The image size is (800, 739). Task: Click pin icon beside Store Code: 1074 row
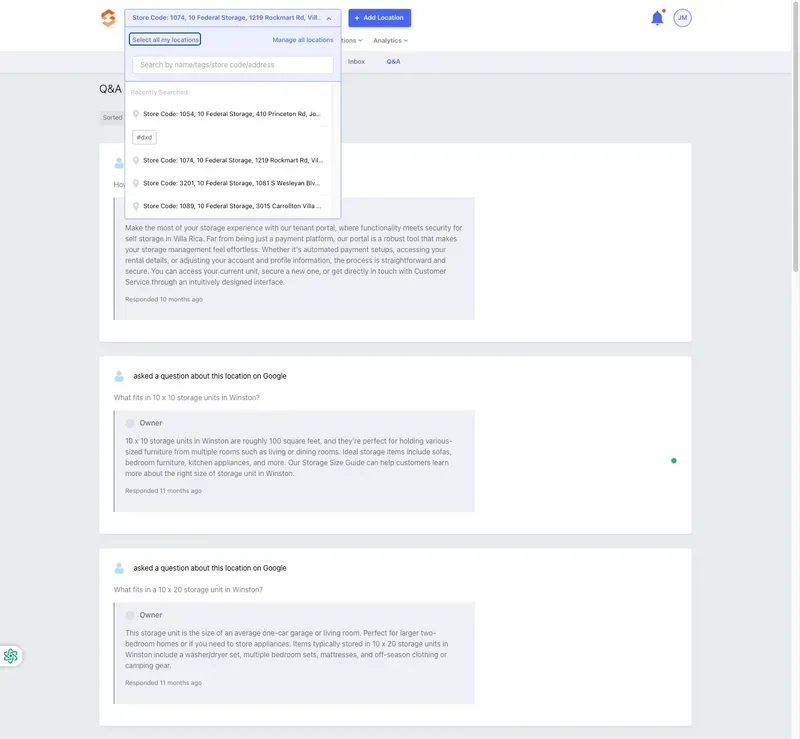pos(136,160)
